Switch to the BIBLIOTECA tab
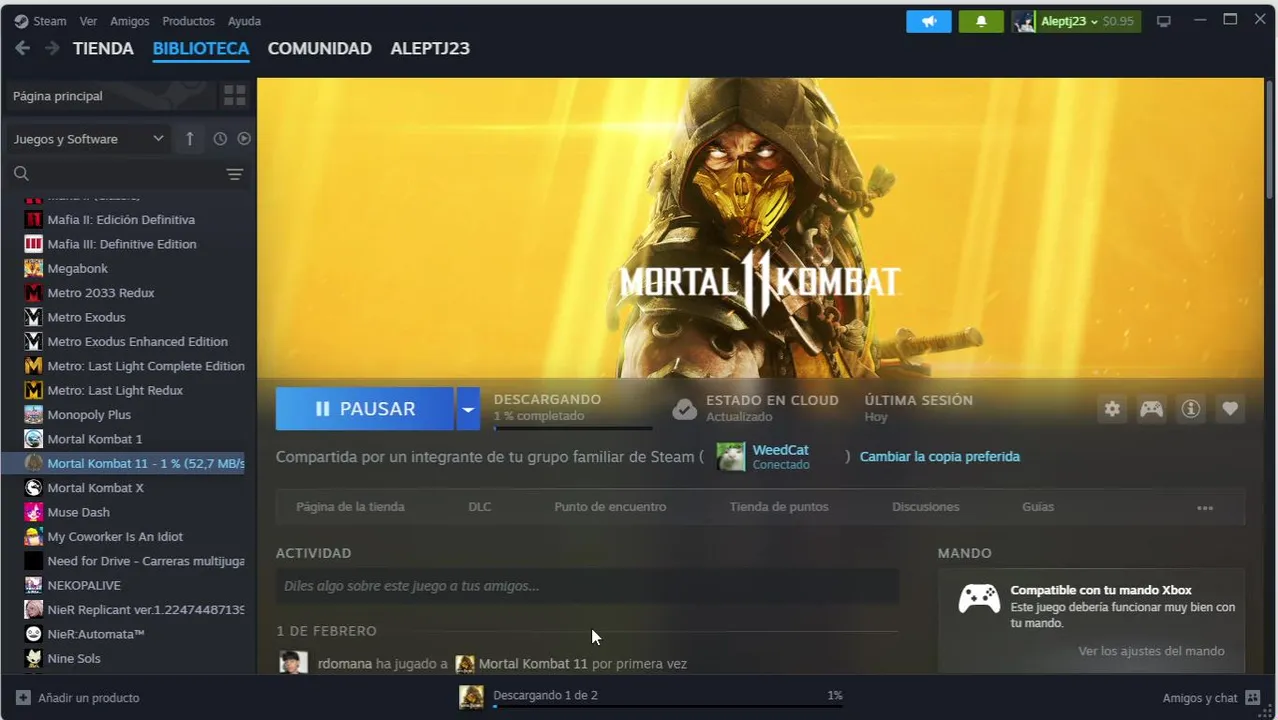The image size is (1278, 720). (x=201, y=48)
